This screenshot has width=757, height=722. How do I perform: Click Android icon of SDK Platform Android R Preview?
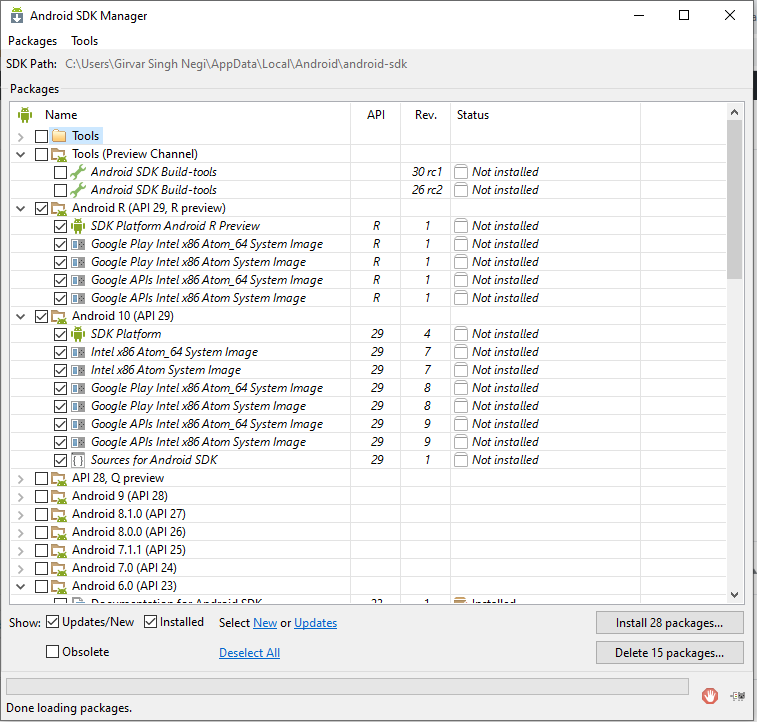coord(78,226)
